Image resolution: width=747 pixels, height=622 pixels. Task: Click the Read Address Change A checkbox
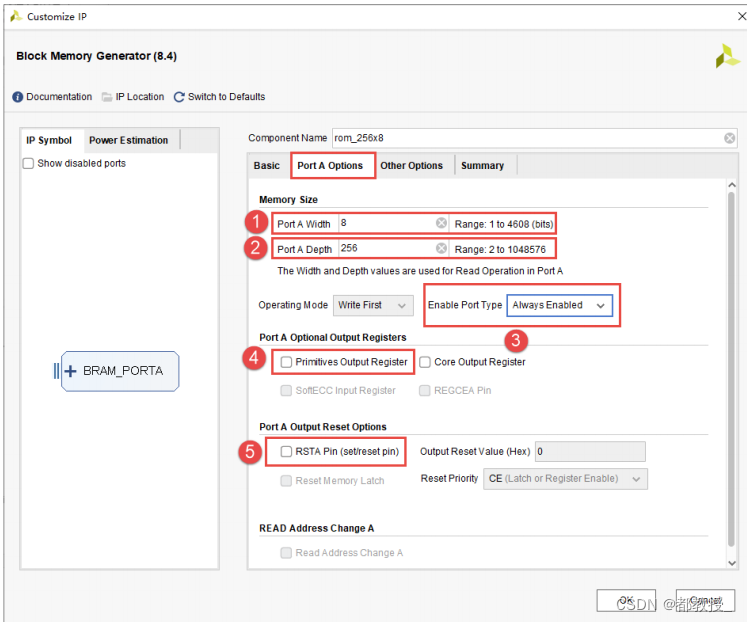point(286,552)
